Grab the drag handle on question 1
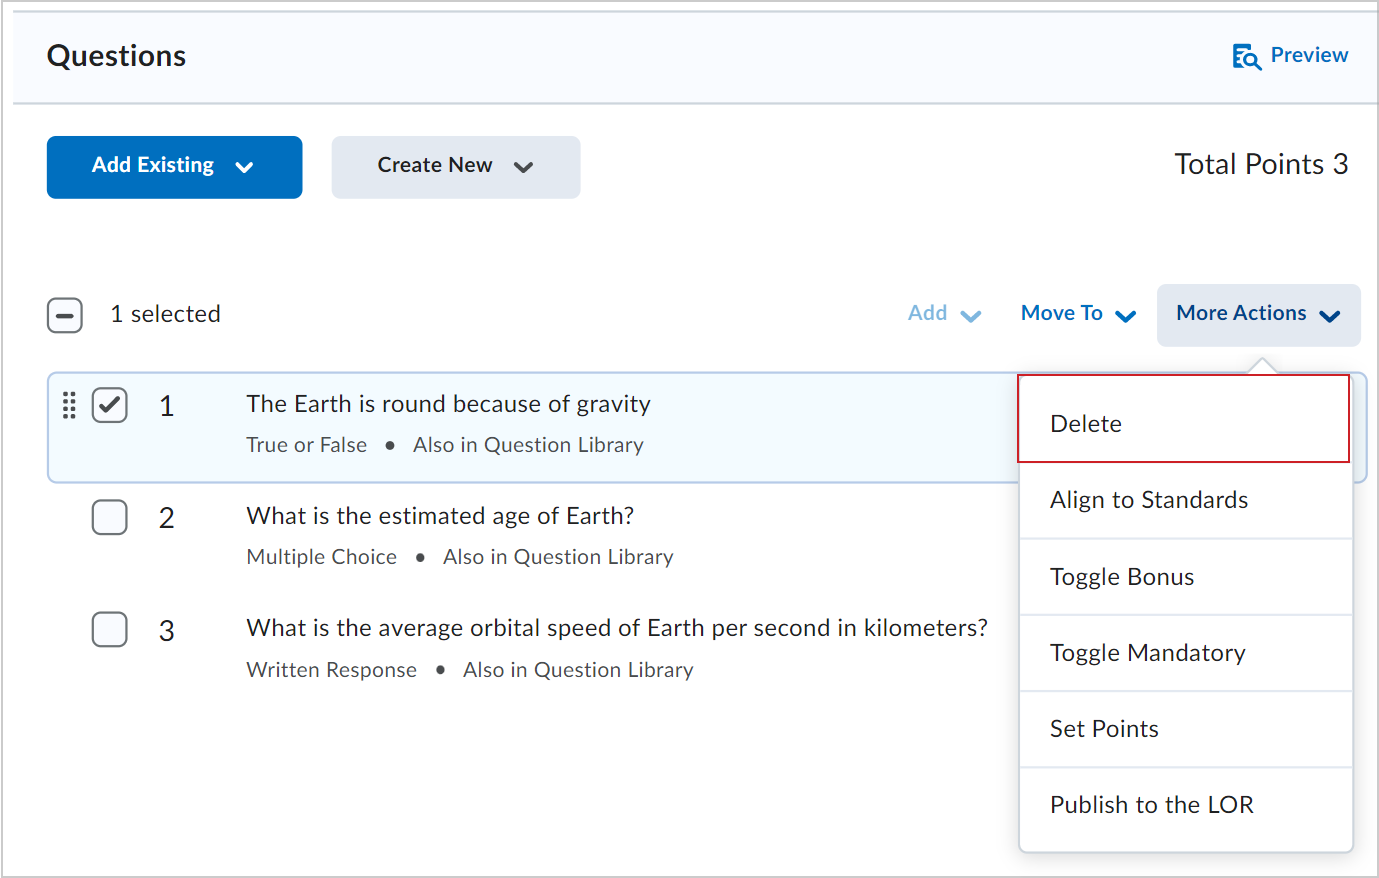The width and height of the screenshot is (1379, 878). 69,405
